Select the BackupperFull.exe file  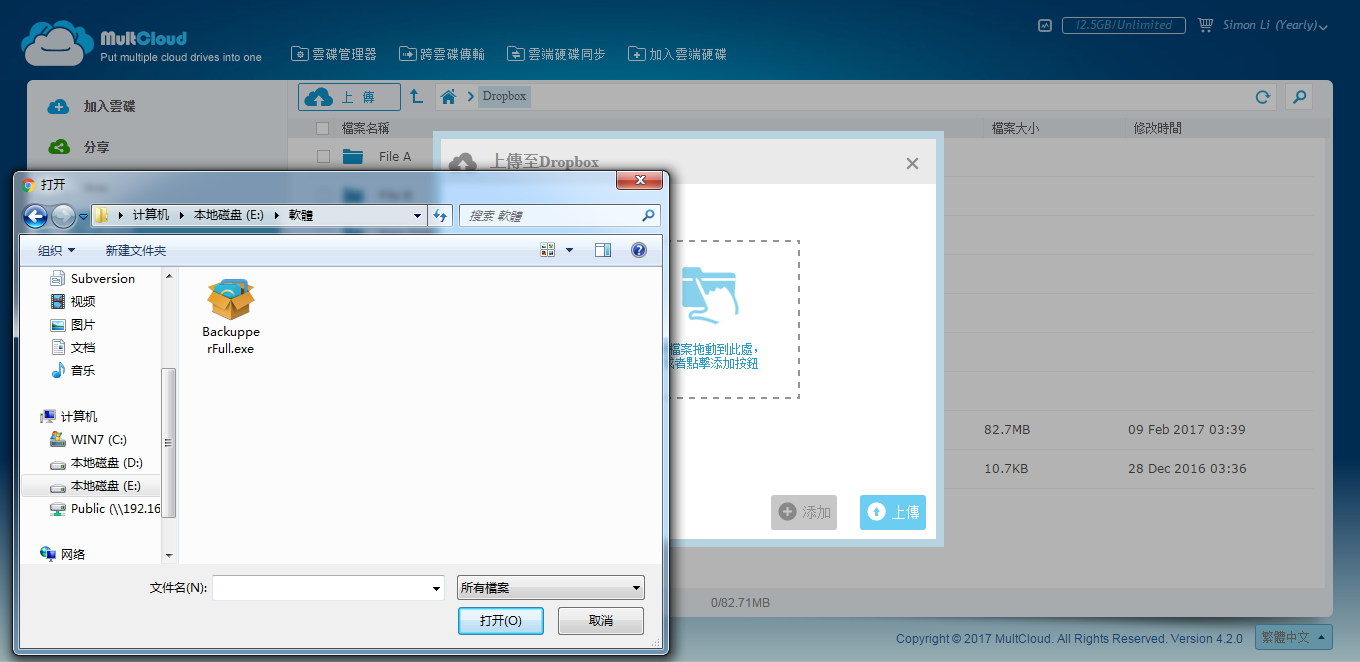(x=231, y=317)
